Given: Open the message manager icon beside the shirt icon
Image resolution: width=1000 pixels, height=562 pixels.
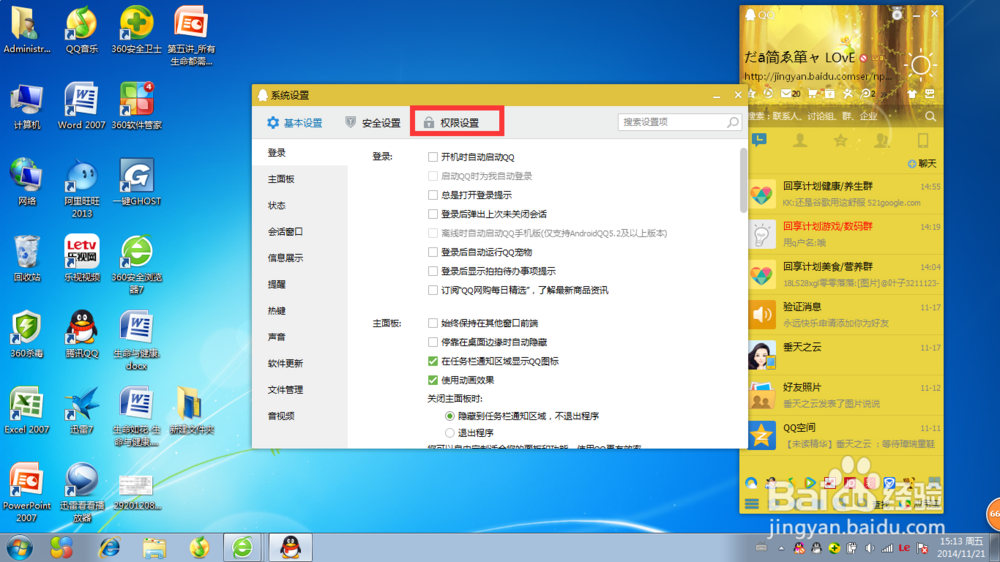Looking at the screenshot, I should [x=930, y=94].
